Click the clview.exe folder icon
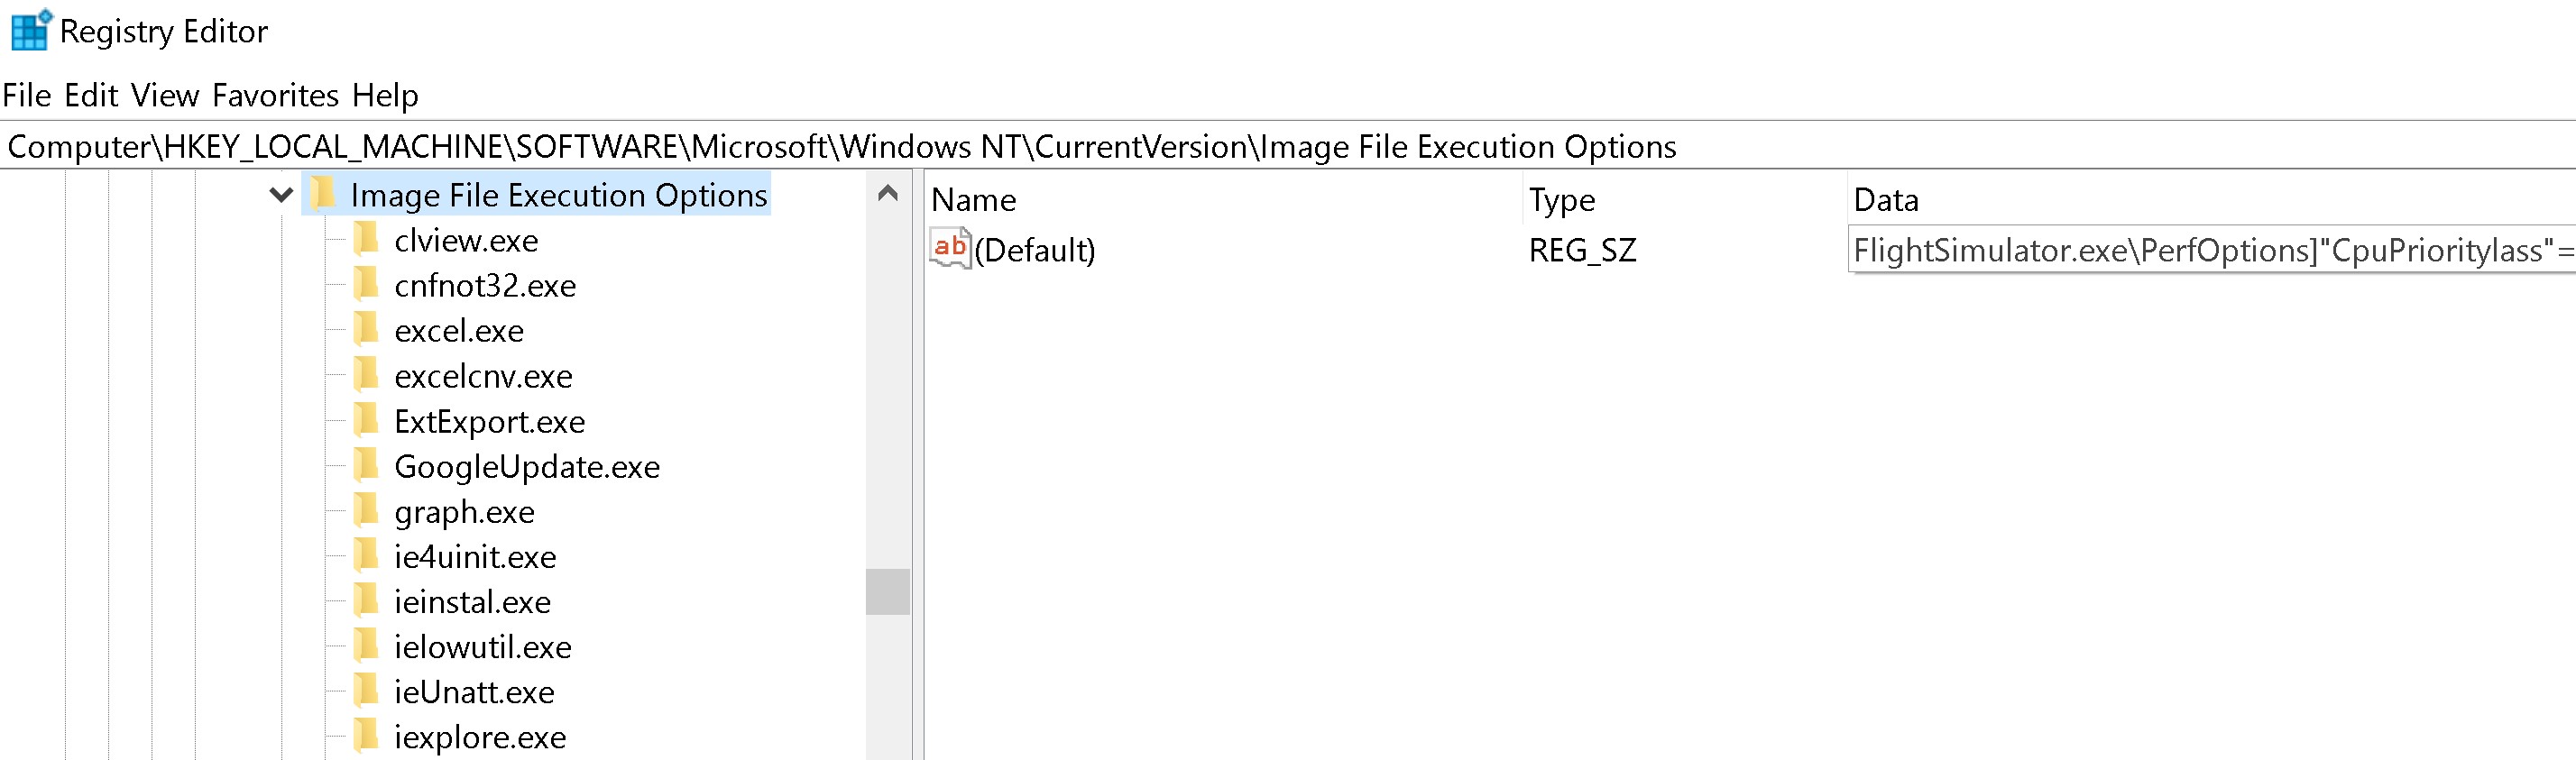Screen dimensions: 2576x760 pos(366,239)
